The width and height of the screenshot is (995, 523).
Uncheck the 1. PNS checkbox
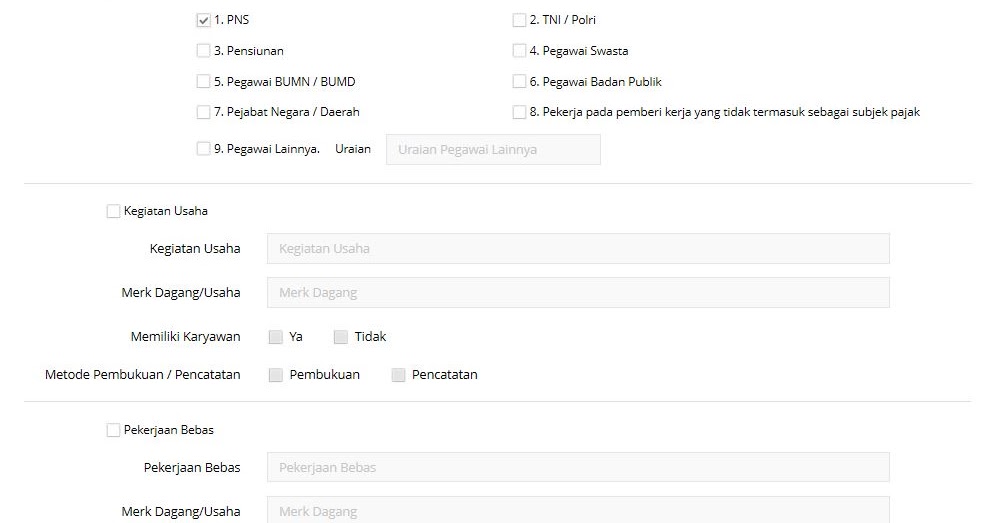coord(203,20)
